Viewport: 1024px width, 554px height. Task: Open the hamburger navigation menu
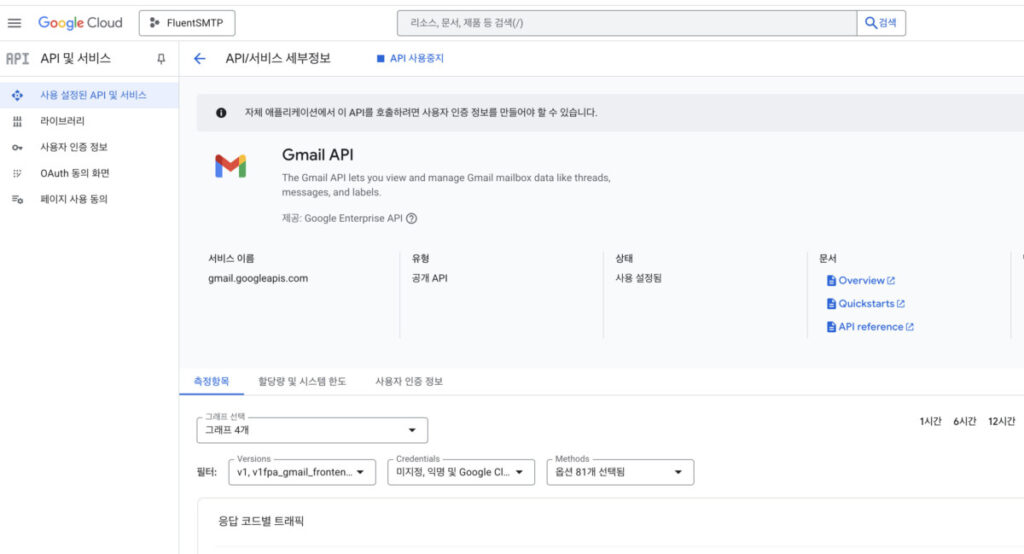click(14, 23)
